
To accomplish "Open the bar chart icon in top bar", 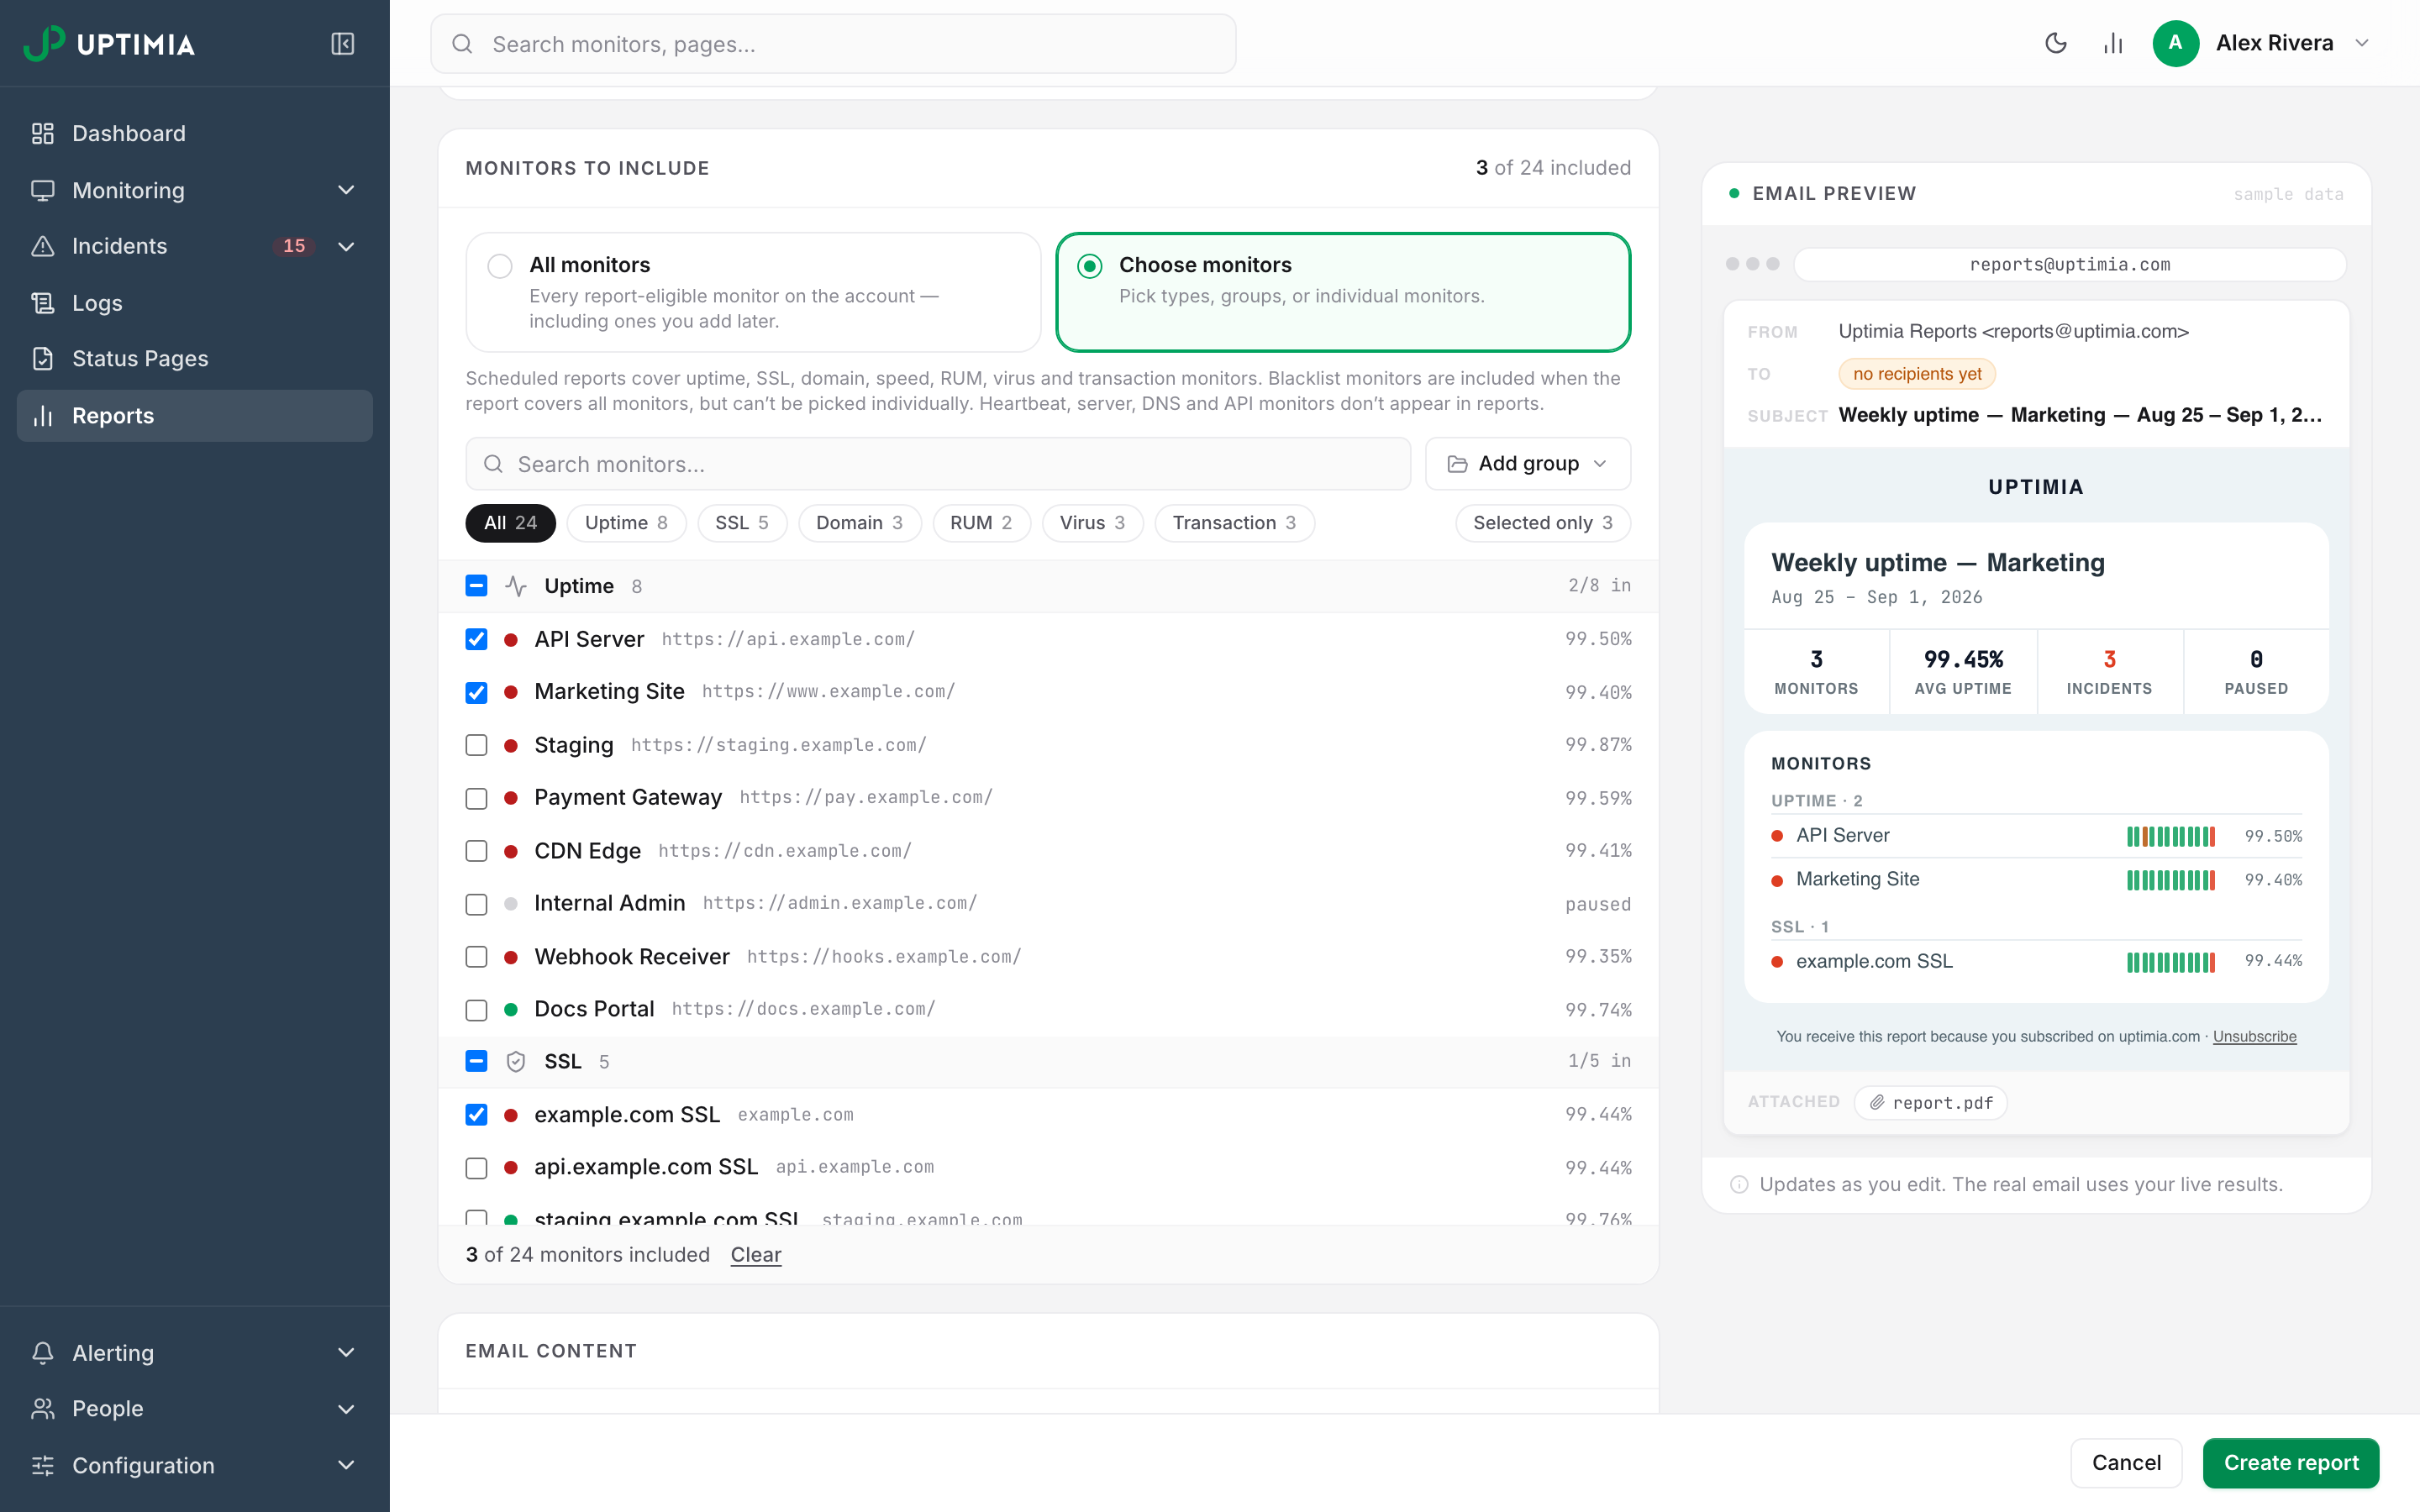I will pos(2113,43).
